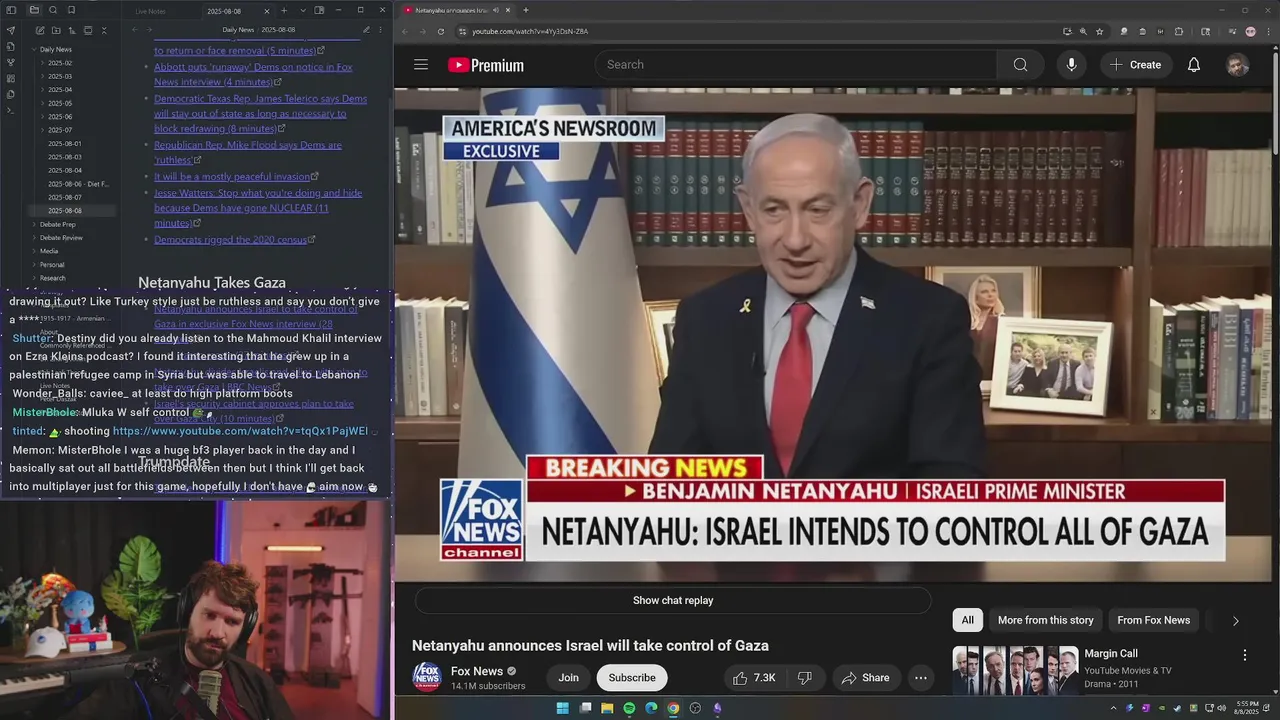Image resolution: width=1280 pixels, height=720 pixels.
Task: Select the From Fox News chip
Action: (1153, 620)
